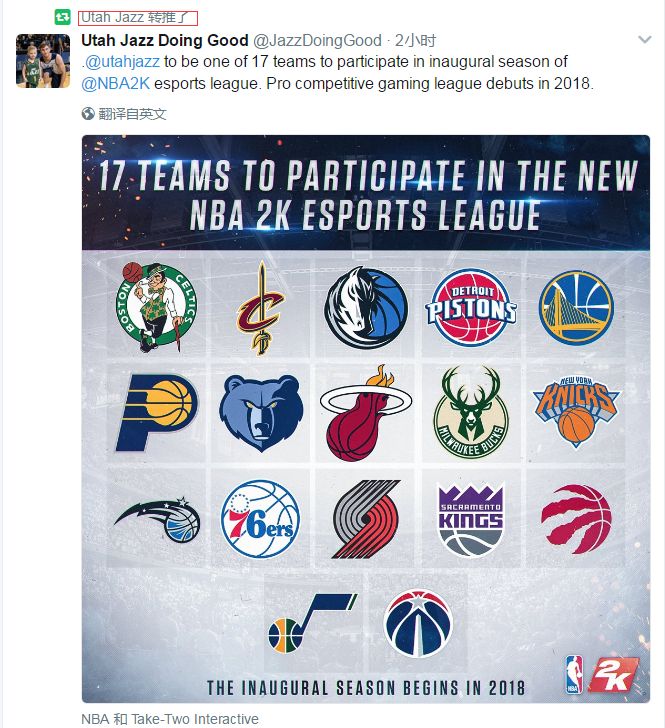Click the 翻译自英文 translation link

[132, 114]
